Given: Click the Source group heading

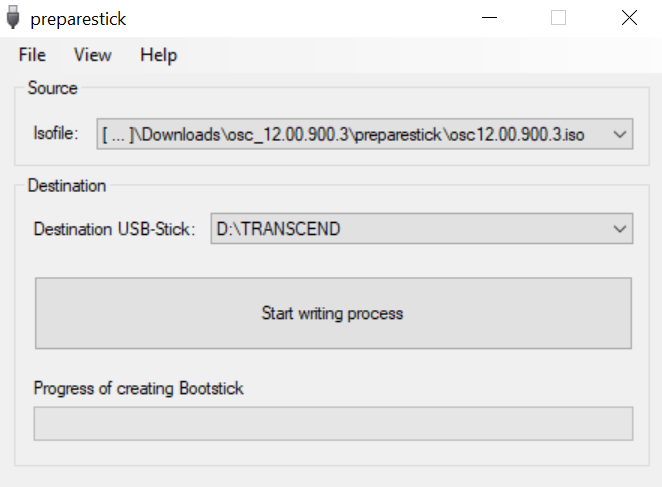Looking at the screenshot, I should click(52, 88).
